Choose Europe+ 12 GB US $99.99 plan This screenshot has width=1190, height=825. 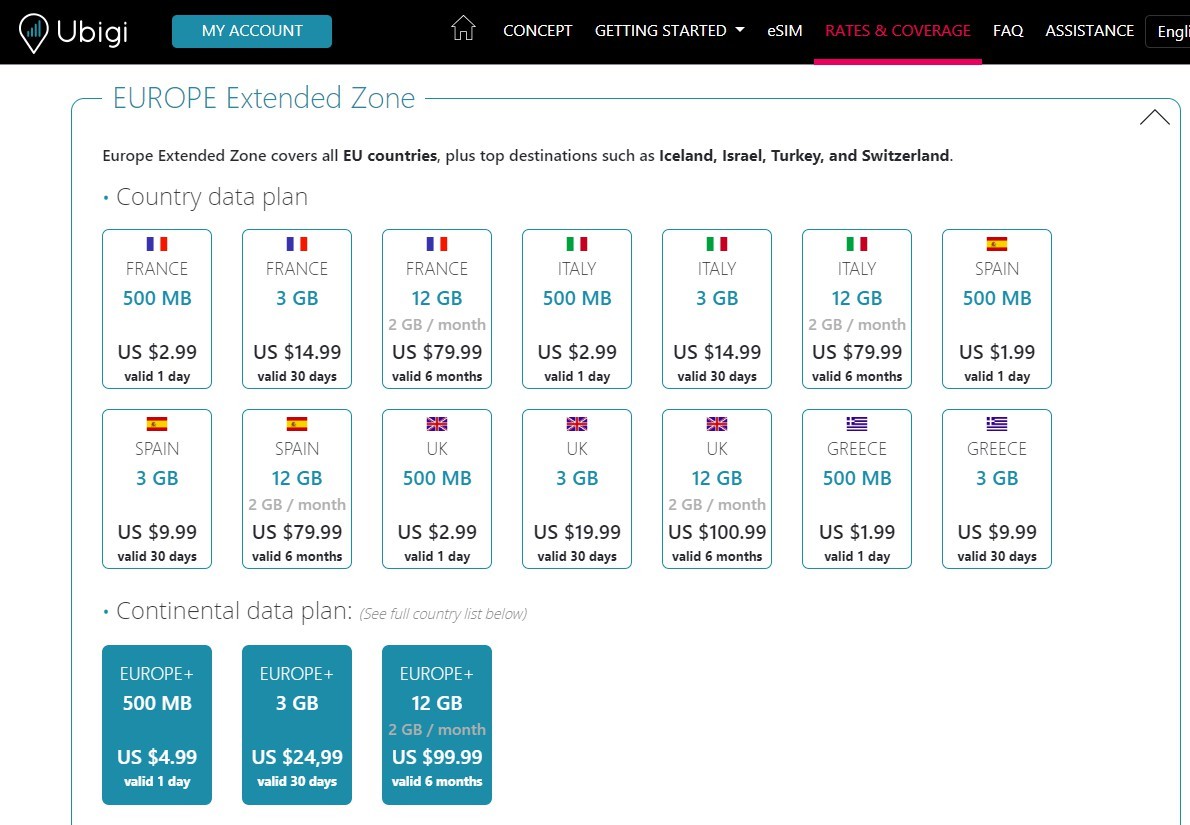437,725
